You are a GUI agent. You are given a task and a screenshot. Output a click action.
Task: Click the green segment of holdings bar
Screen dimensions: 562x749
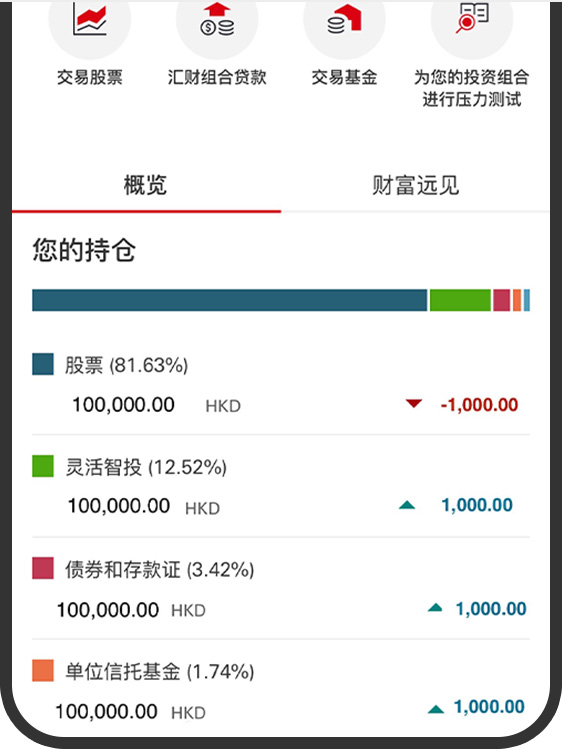pos(460,300)
